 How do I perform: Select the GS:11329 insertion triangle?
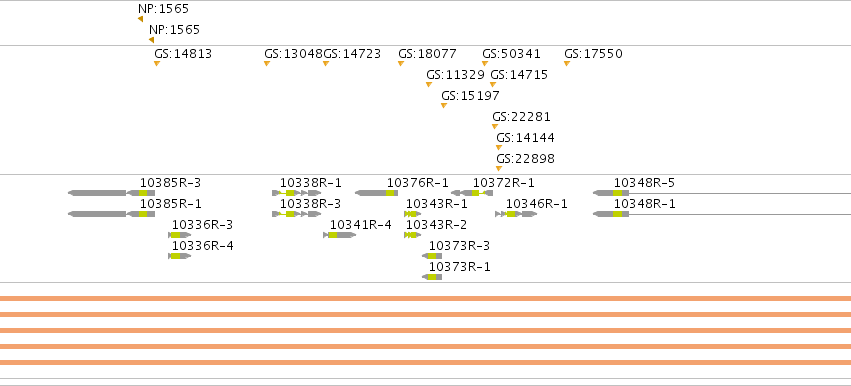click(x=429, y=85)
